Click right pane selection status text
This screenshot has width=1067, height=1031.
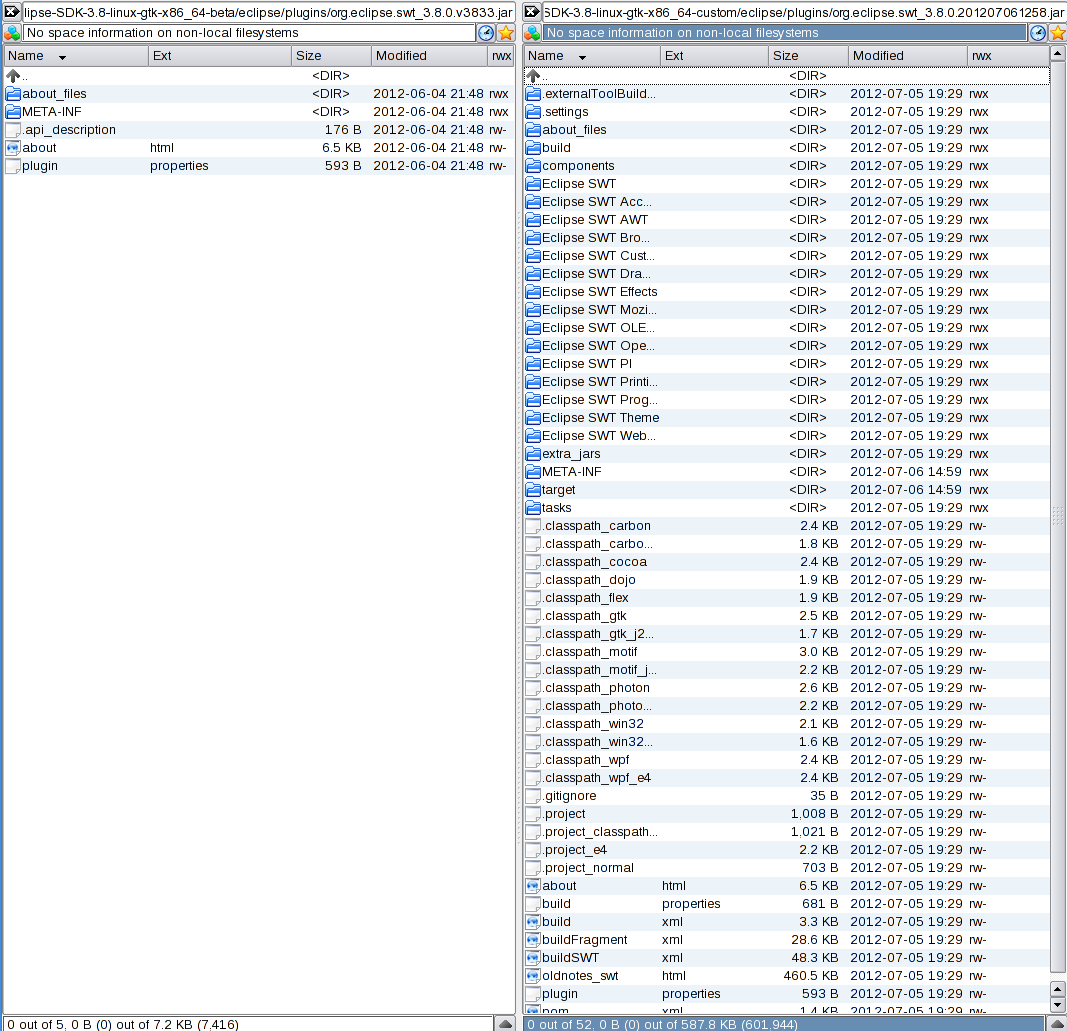tap(662, 1024)
